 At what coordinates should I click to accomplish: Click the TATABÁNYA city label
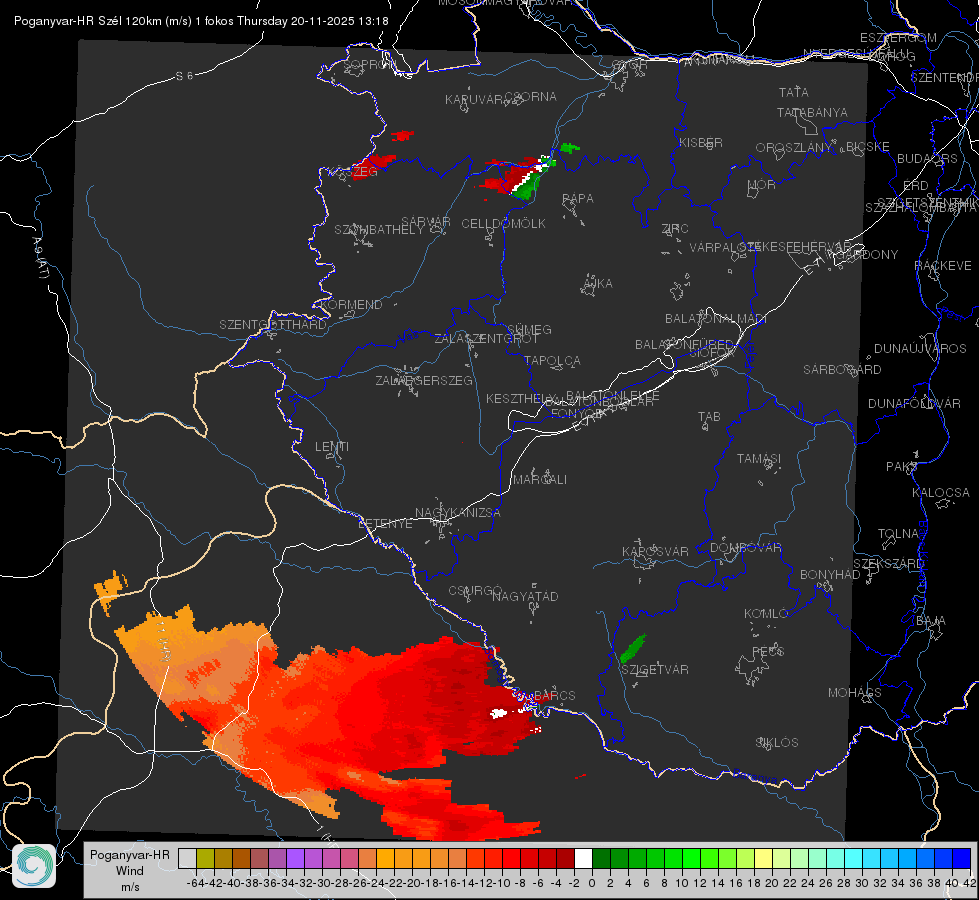[812, 112]
